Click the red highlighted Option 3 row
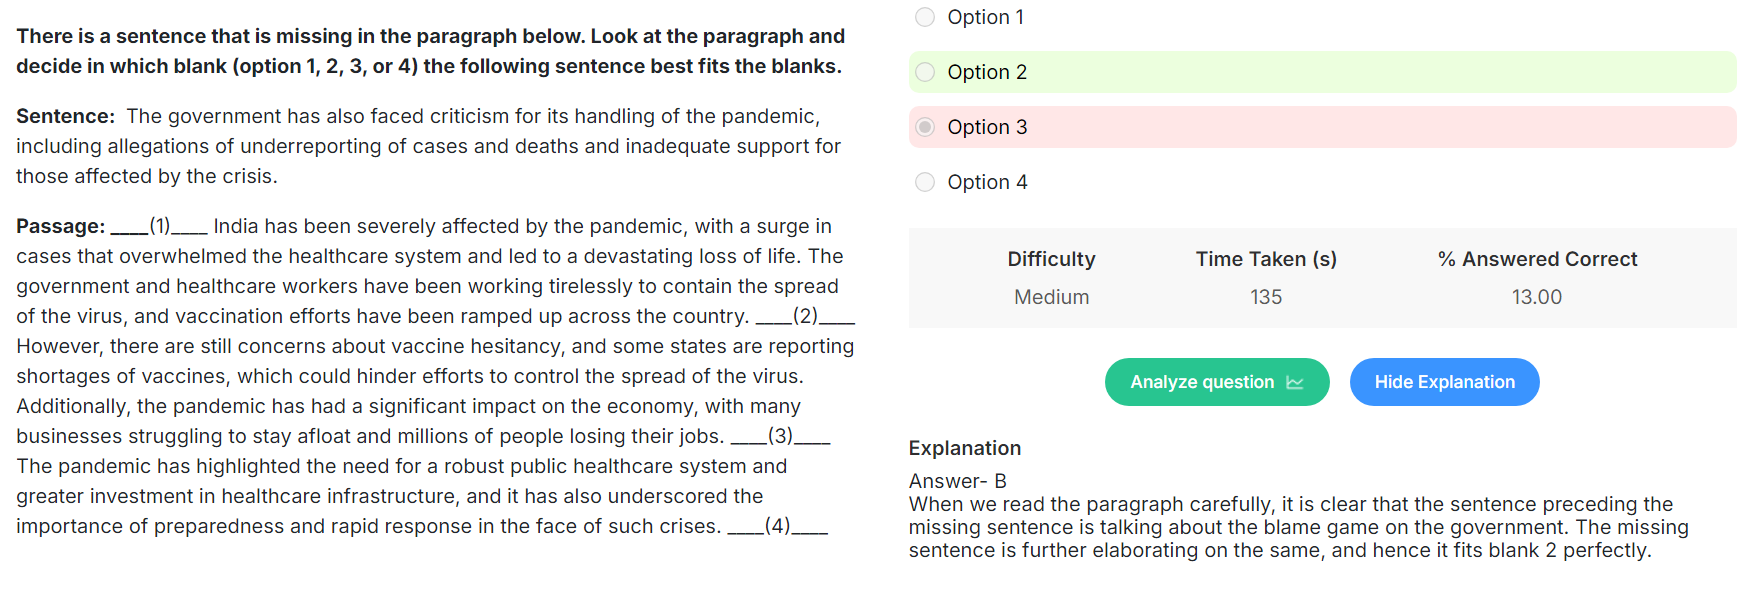The image size is (1755, 594). (1322, 127)
